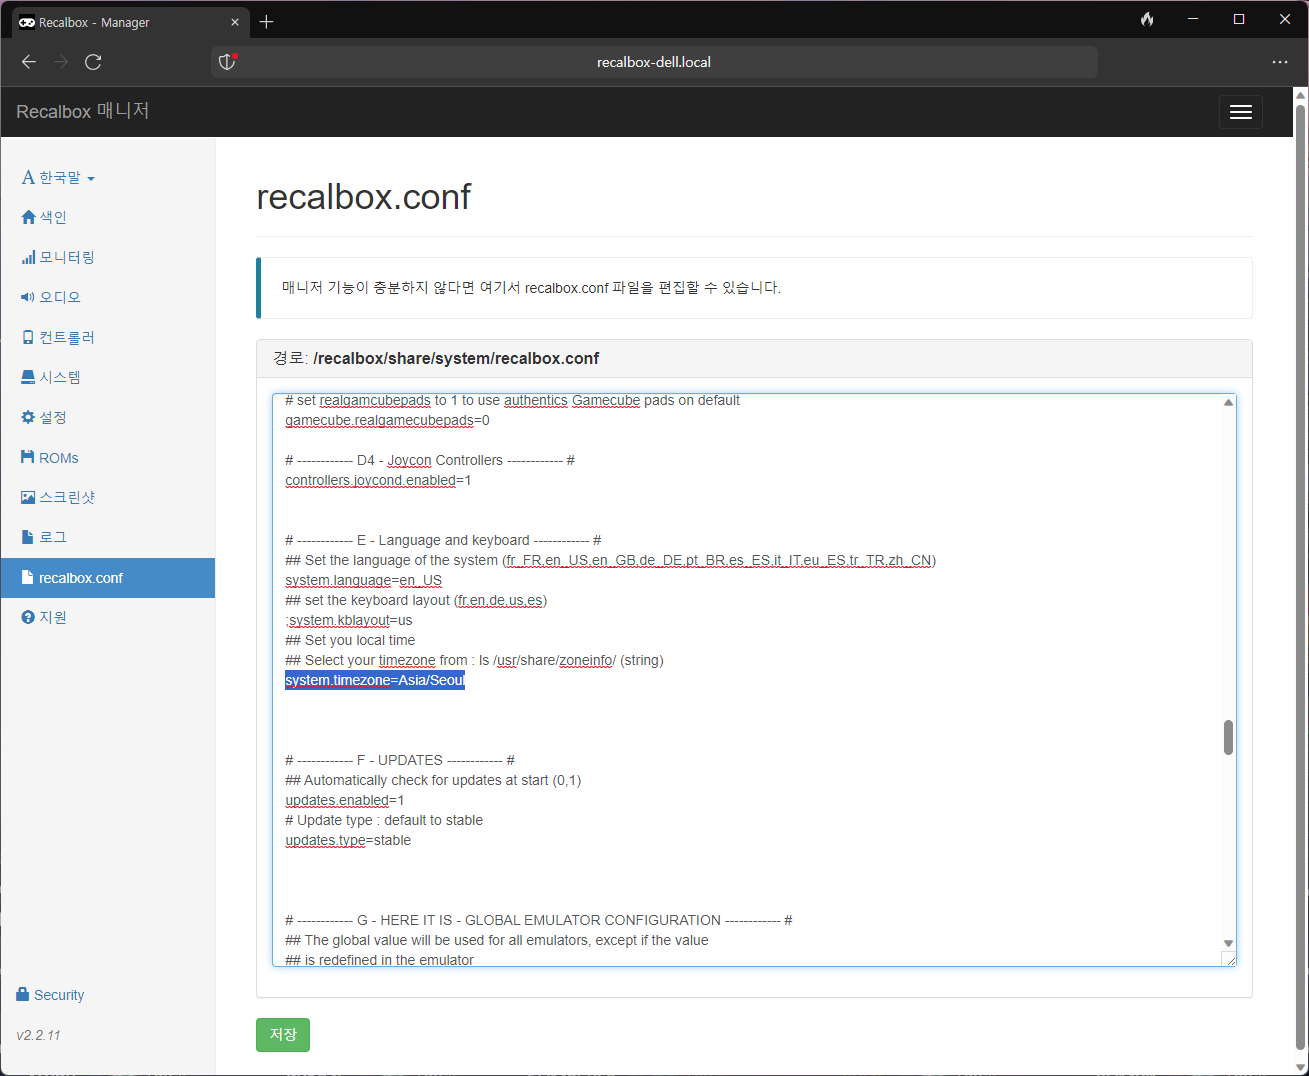Go to ROMs page via text label
The height and width of the screenshot is (1076, 1309).
59,458
